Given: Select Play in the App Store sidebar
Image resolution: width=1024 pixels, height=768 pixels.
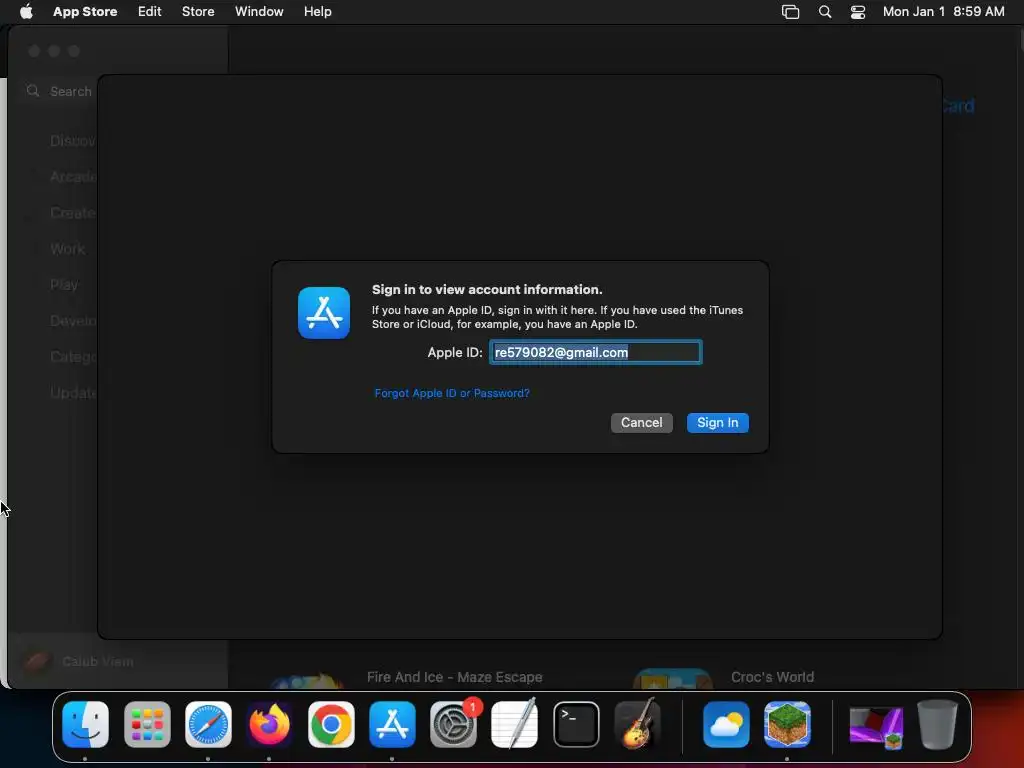Looking at the screenshot, I should pos(63,285).
